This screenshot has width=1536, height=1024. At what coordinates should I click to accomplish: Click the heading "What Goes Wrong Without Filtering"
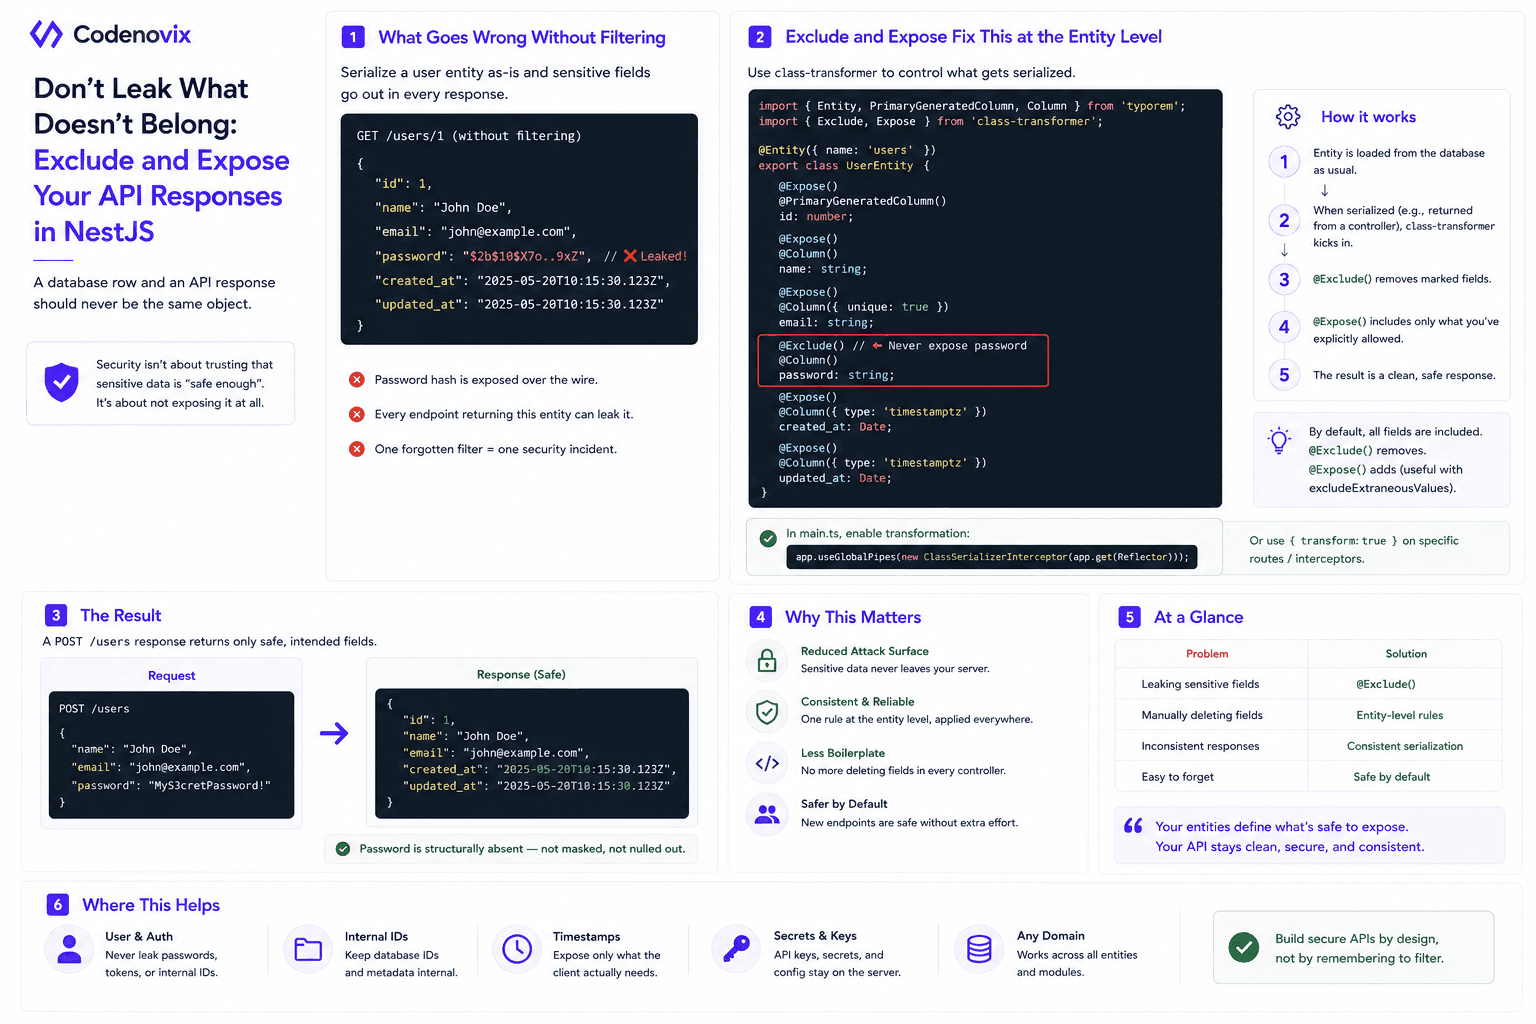[x=522, y=38]
